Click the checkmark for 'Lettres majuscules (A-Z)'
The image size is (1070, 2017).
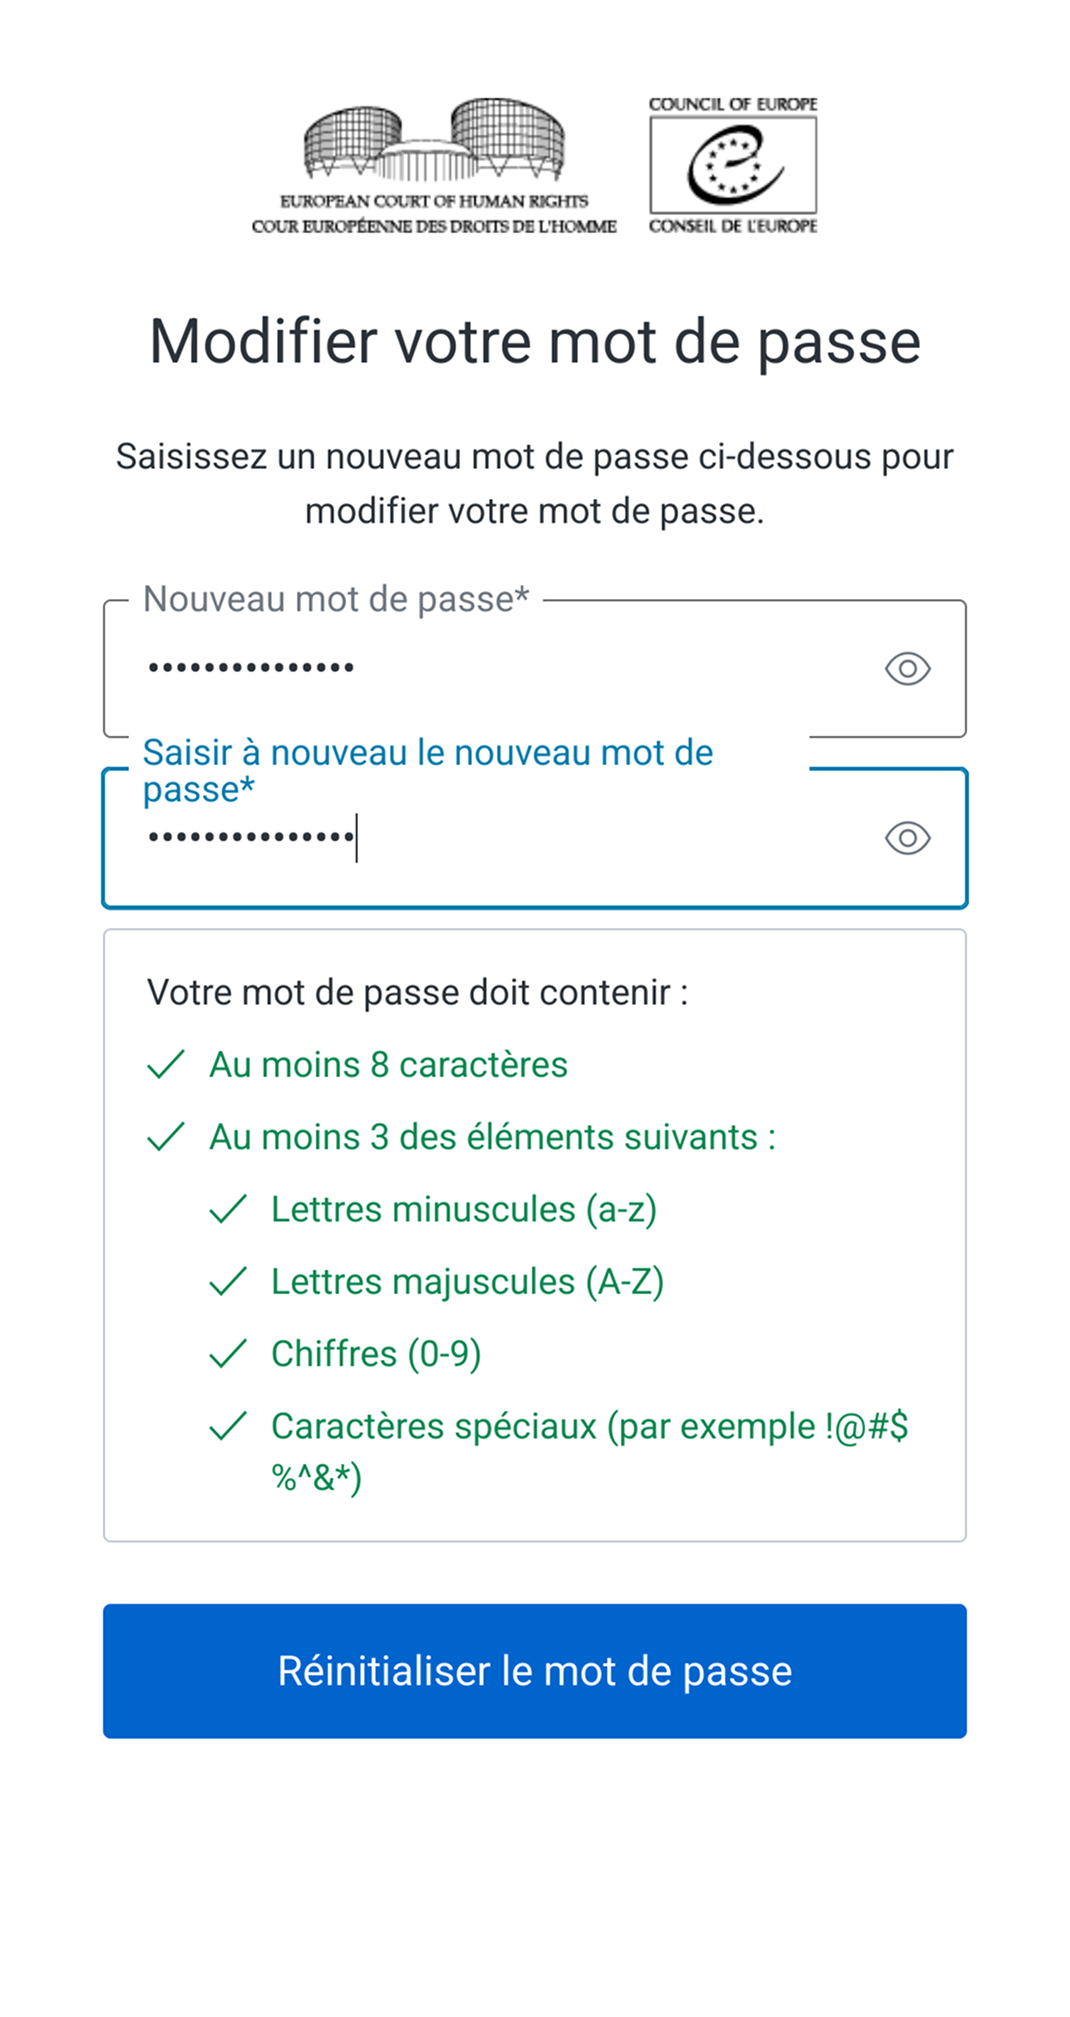(229, 1281)
